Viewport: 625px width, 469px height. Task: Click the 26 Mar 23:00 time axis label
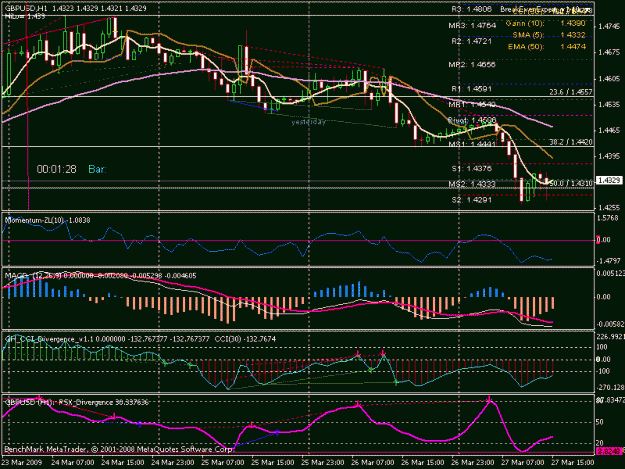(x=473, y=462)
